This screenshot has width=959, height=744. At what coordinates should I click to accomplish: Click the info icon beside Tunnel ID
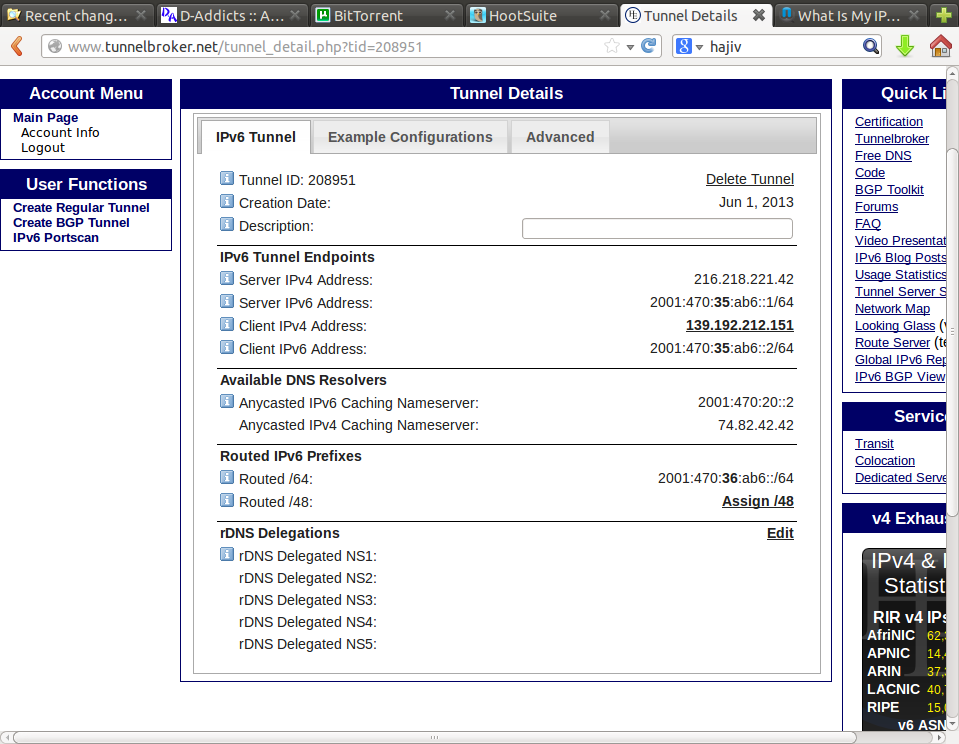click(x=226, y=179)
